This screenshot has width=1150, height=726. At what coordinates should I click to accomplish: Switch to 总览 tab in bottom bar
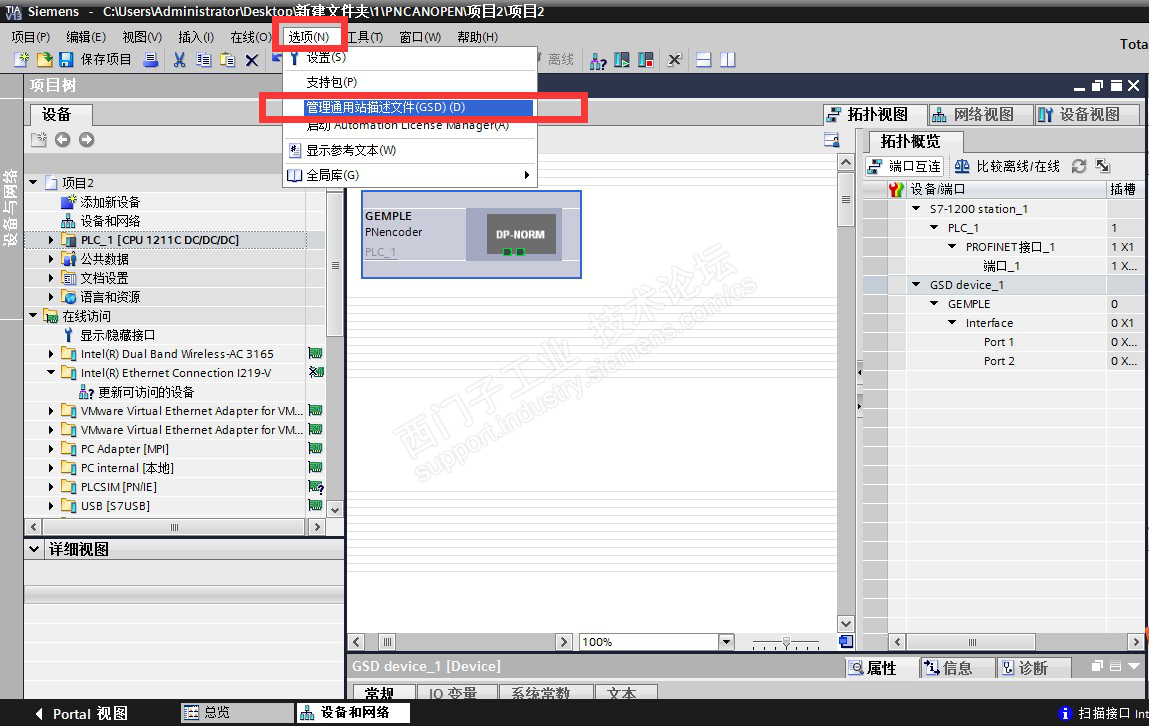pyautogui.click(x=235, y=713)
